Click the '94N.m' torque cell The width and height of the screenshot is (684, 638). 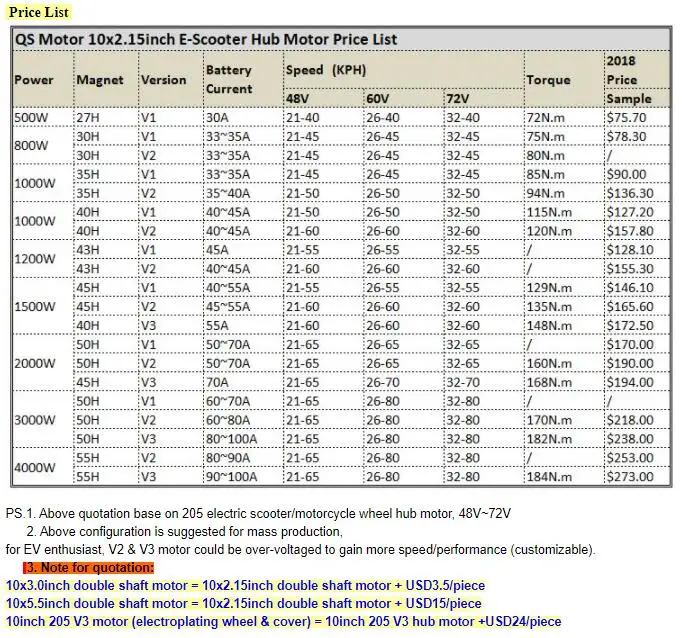546,194
